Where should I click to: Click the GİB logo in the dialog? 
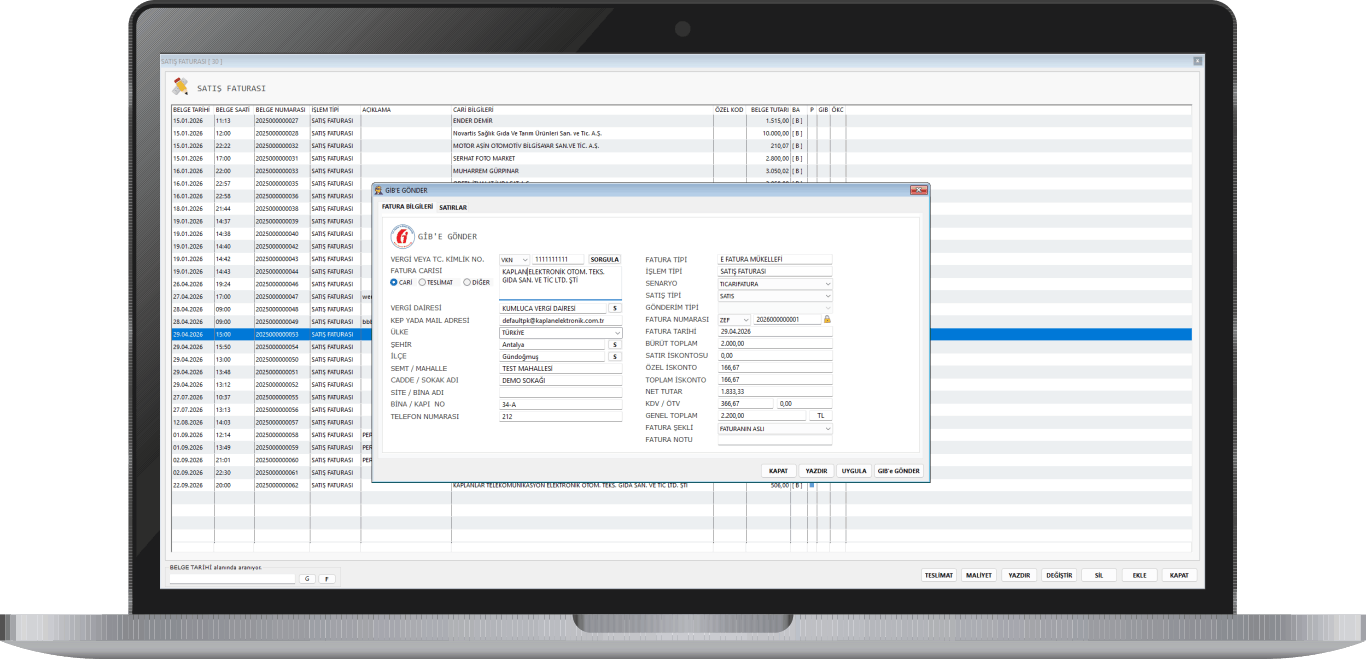pos(400,237)
